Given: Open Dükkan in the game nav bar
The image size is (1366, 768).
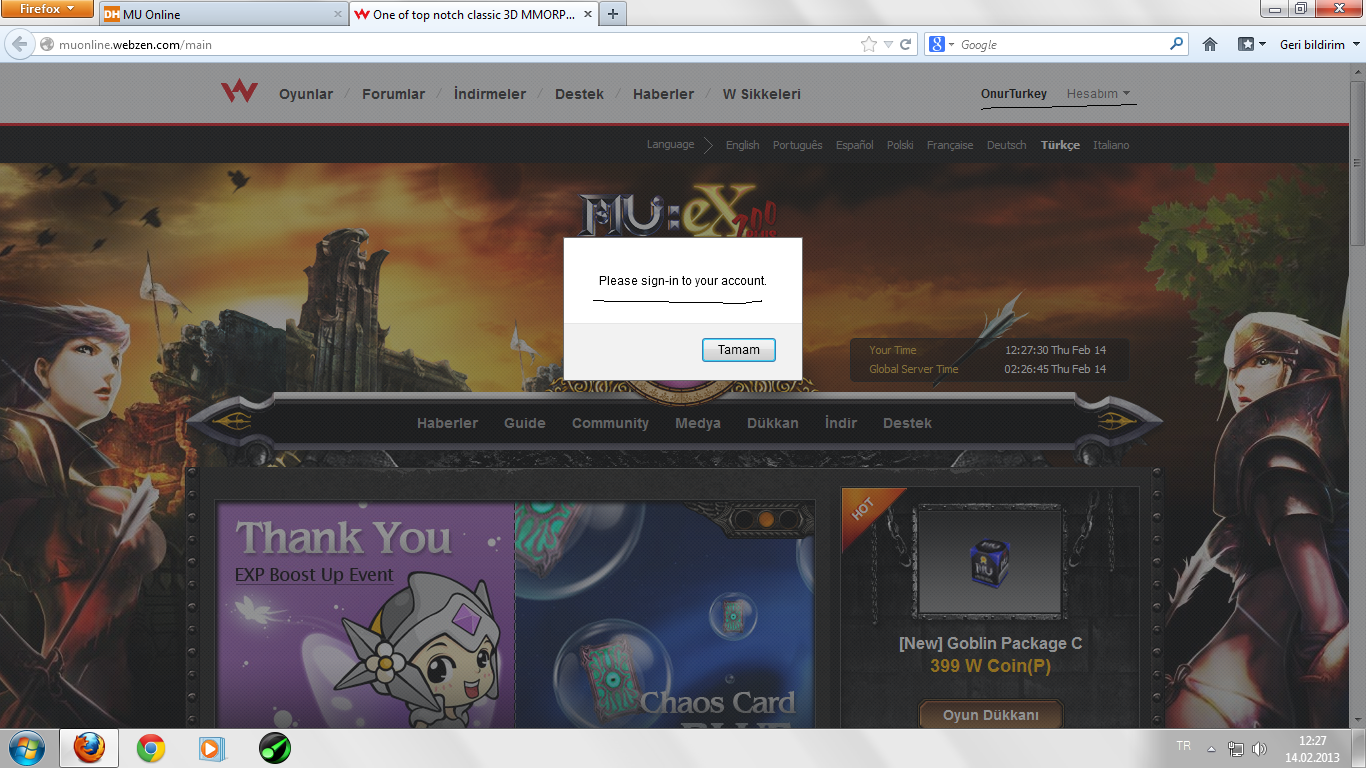Looking at the screenshot, I should coord(773,423).
